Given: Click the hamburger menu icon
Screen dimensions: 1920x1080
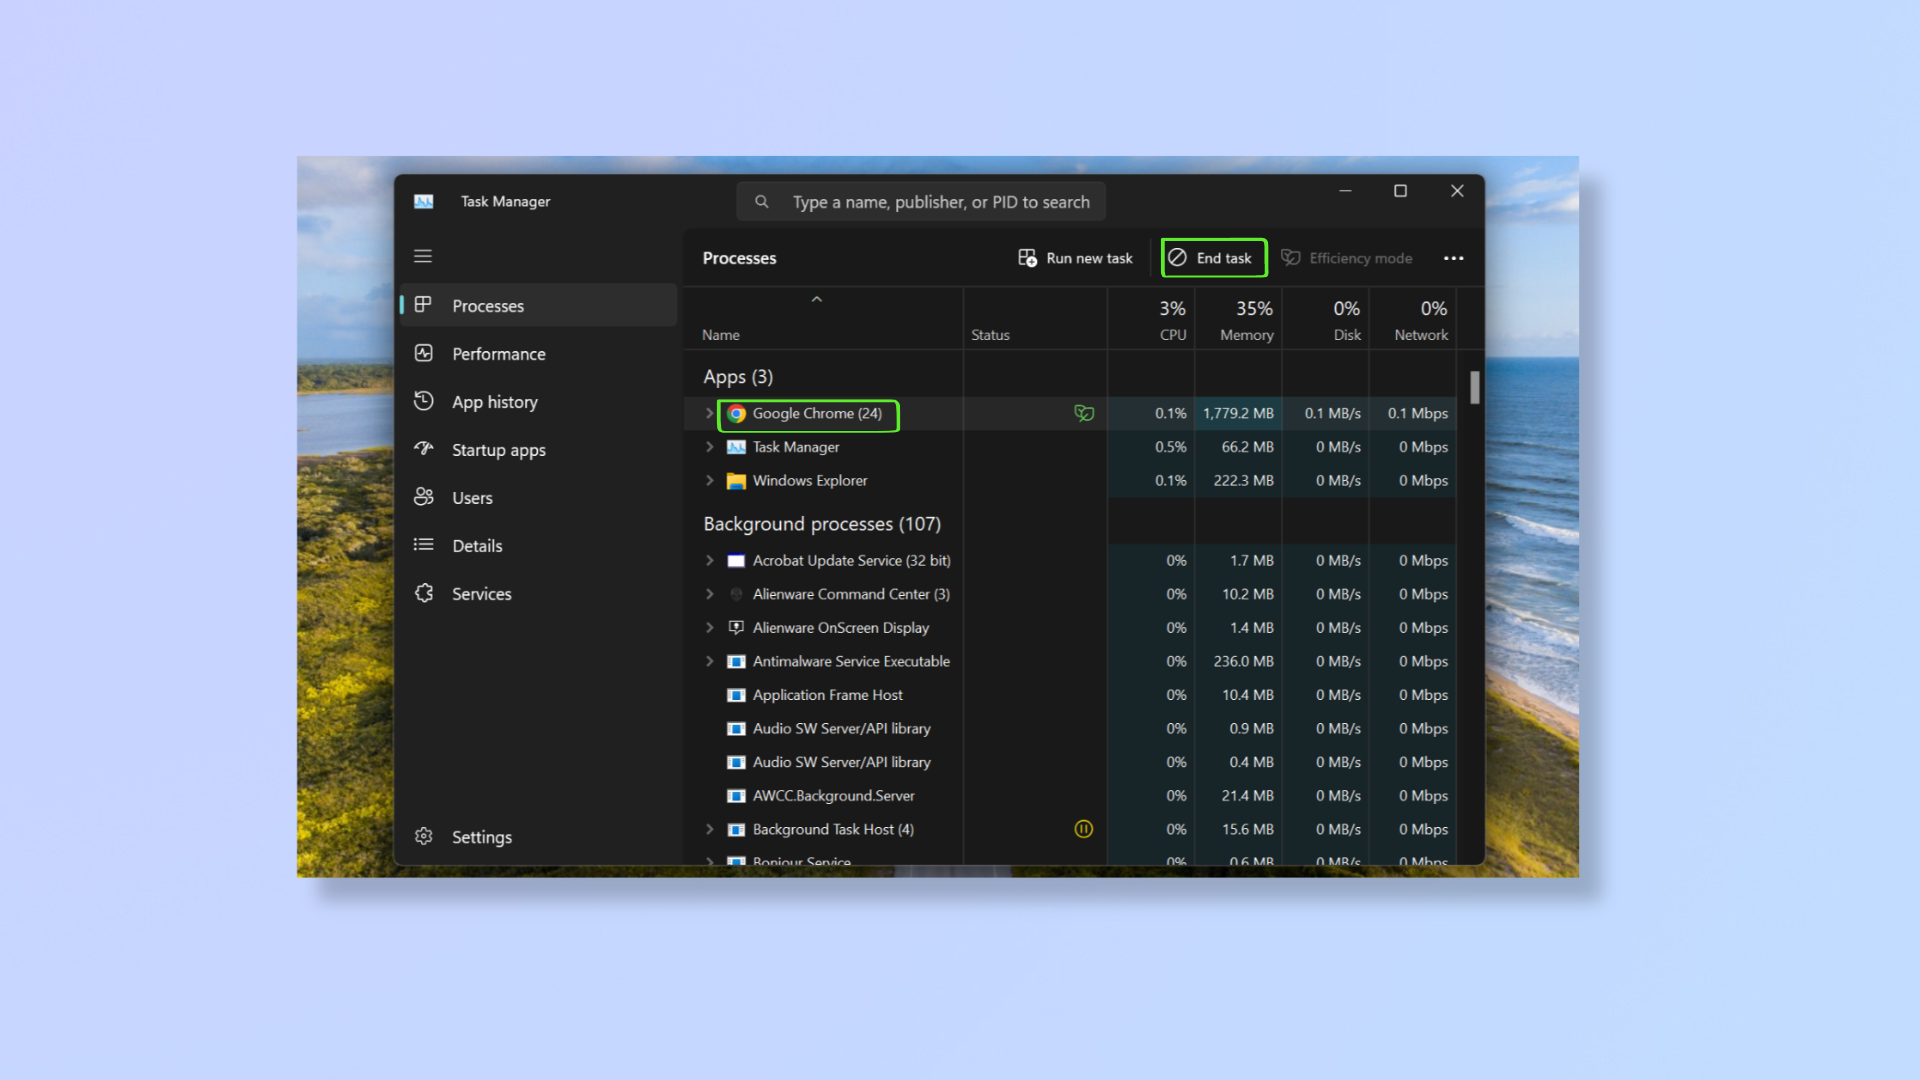Looking at the screenshot, I should click(423, 255).
